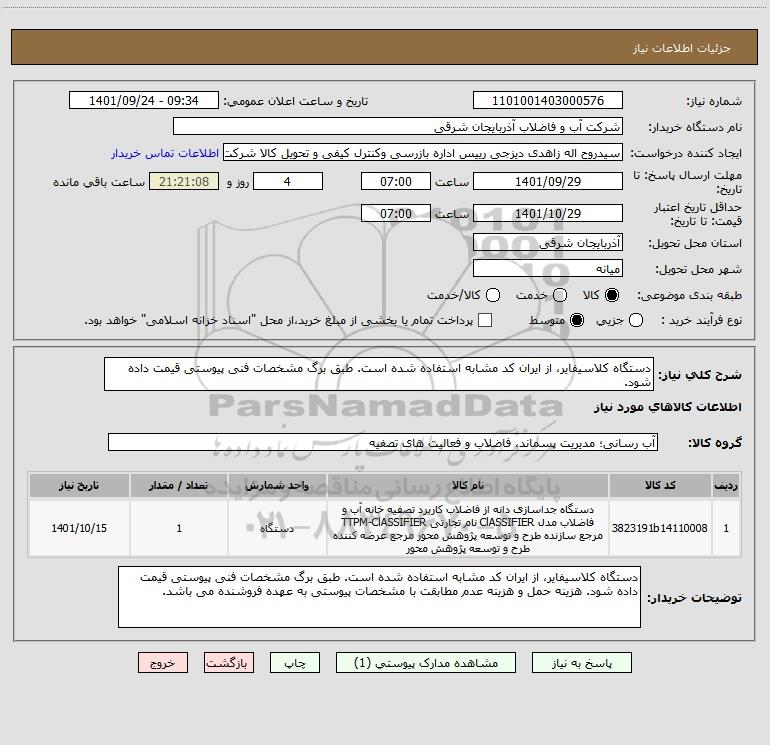
Task: Click the اطلاعات کالاهای مورد نیاز heading
Action: click(x=668, y=407)
